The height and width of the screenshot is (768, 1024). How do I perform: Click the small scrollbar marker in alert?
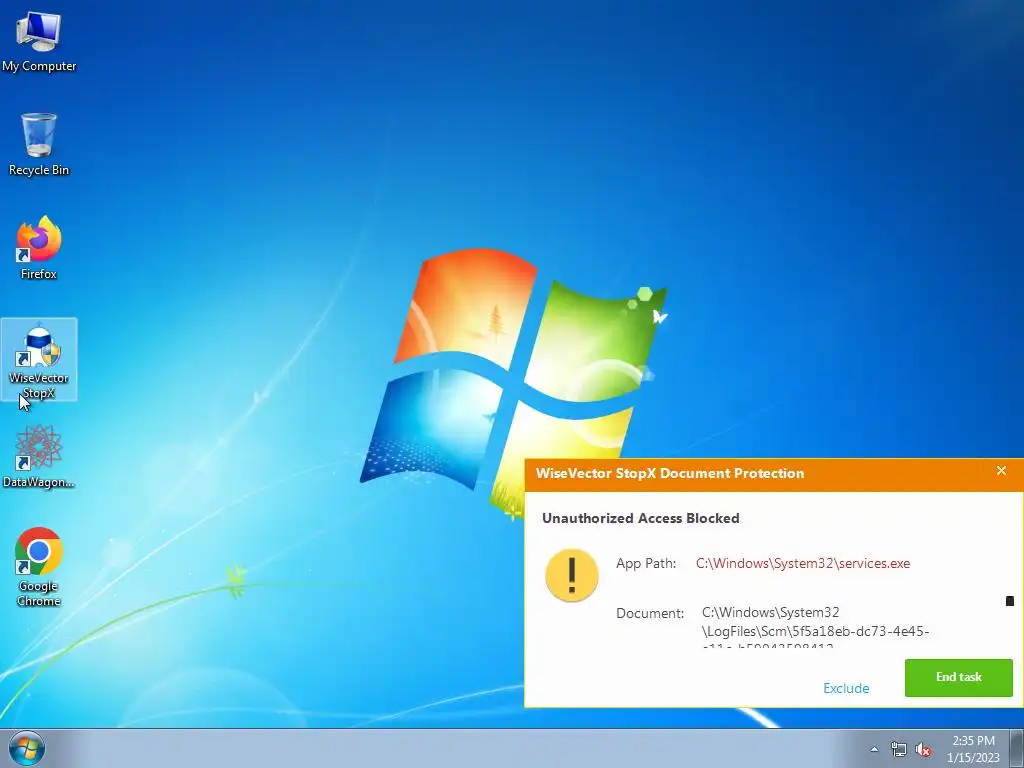(1010, 601)
